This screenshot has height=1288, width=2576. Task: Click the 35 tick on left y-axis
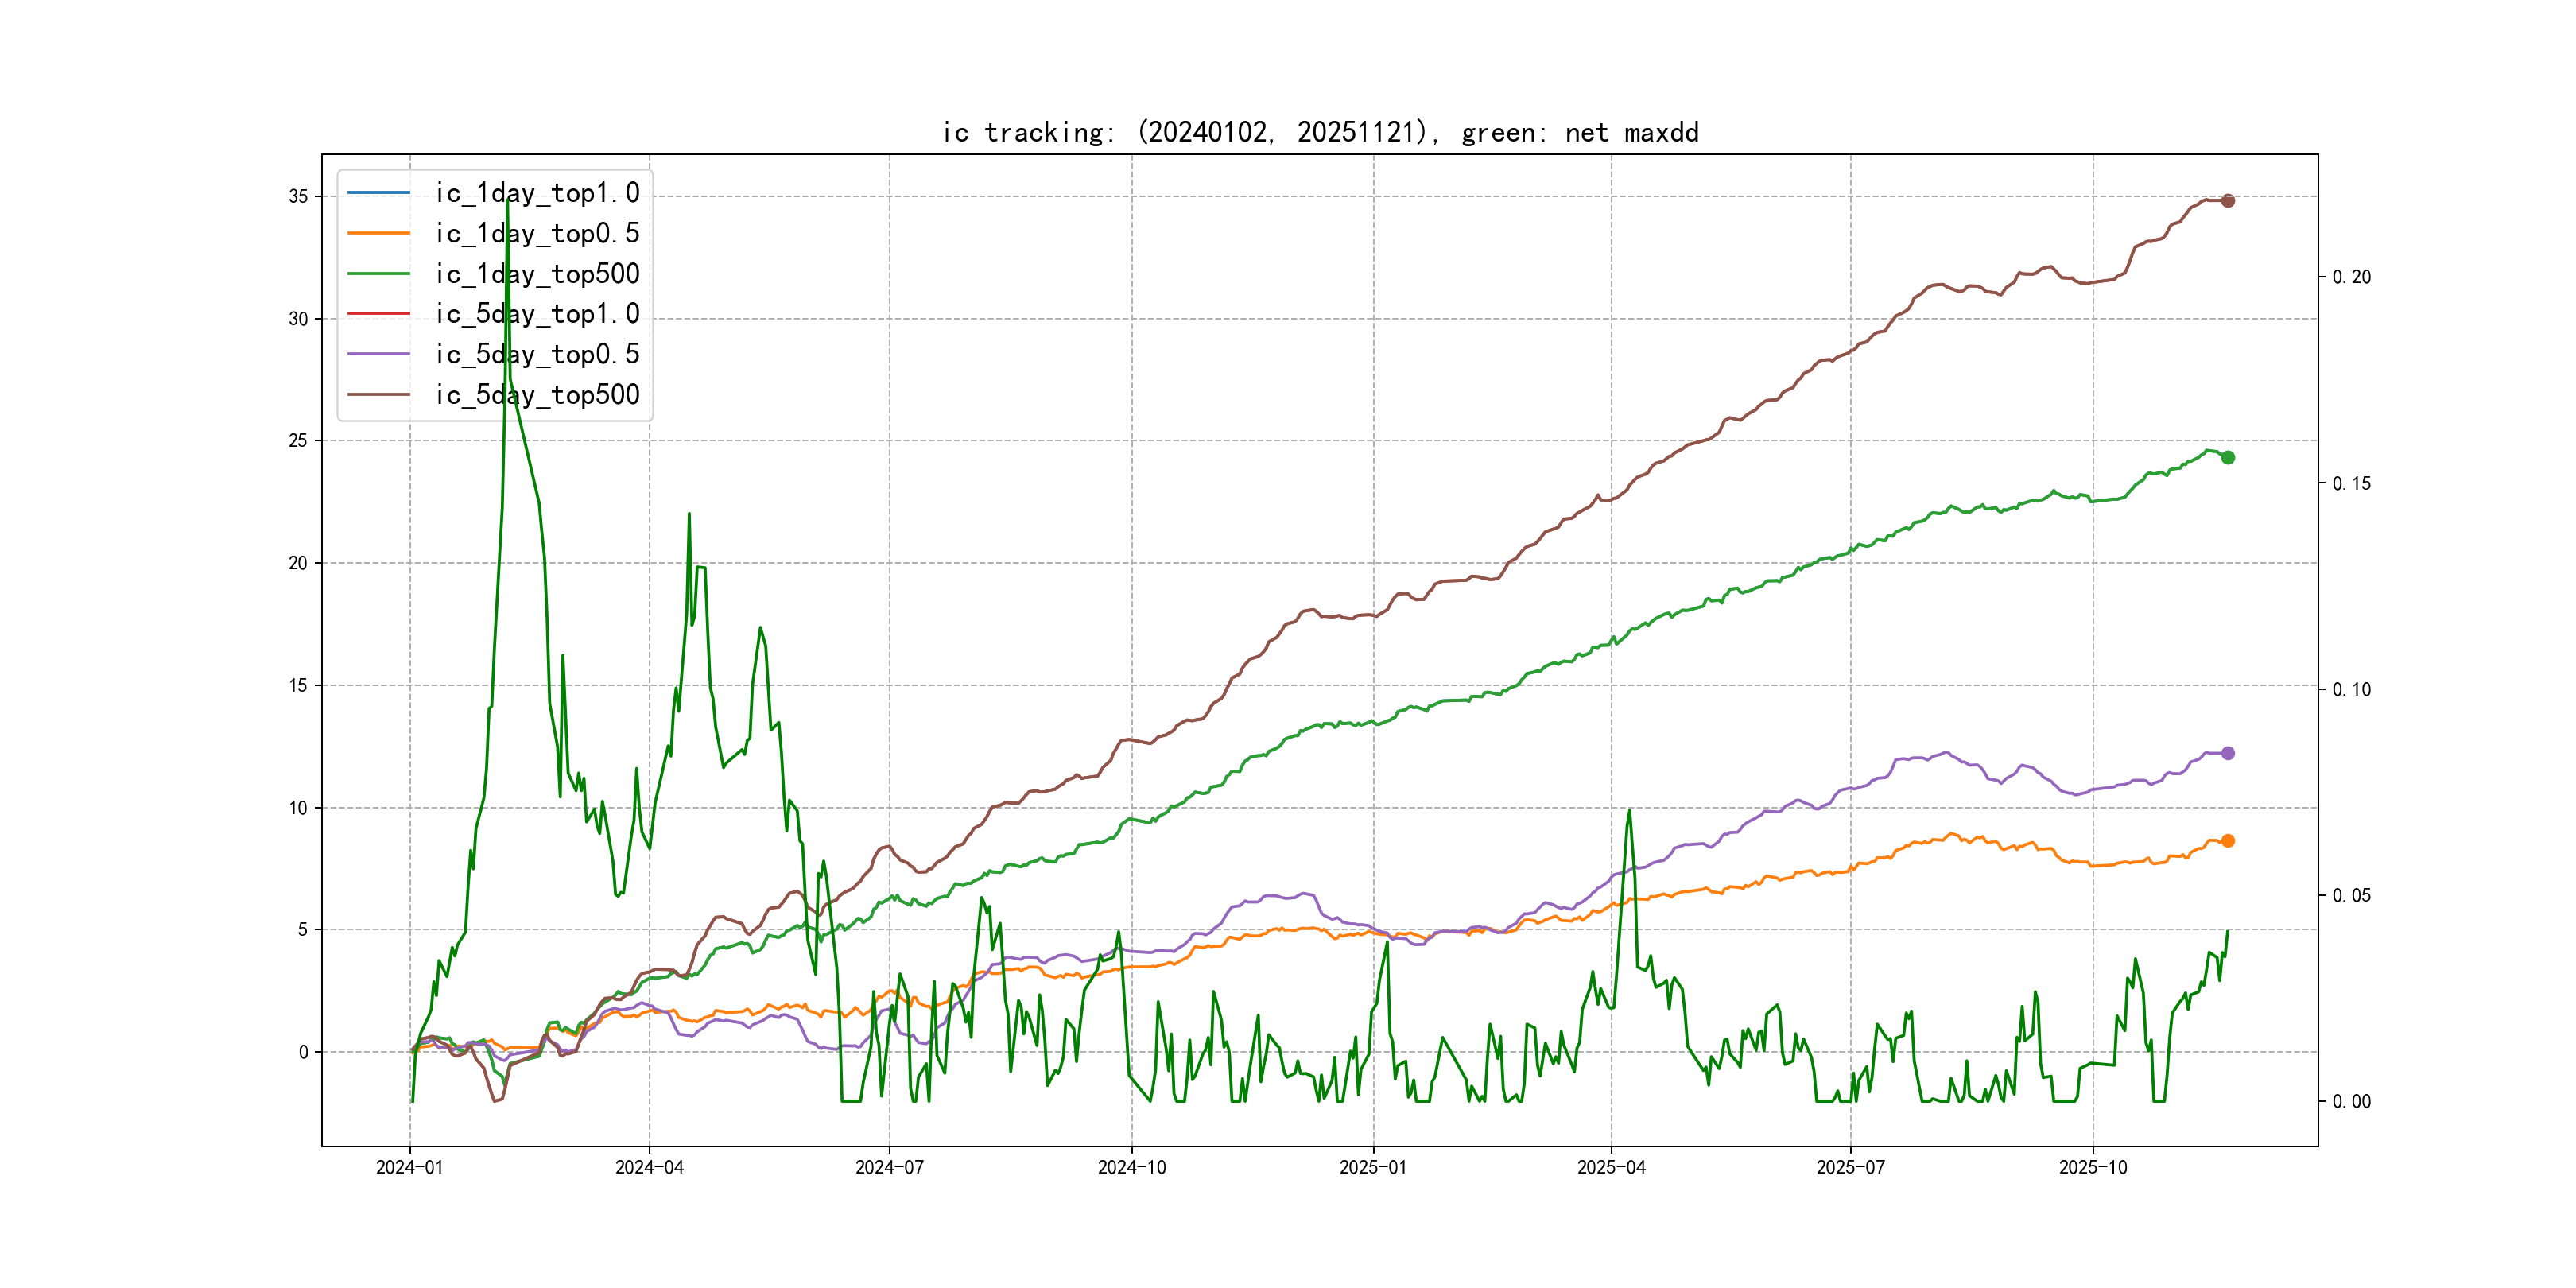(298, 196)
